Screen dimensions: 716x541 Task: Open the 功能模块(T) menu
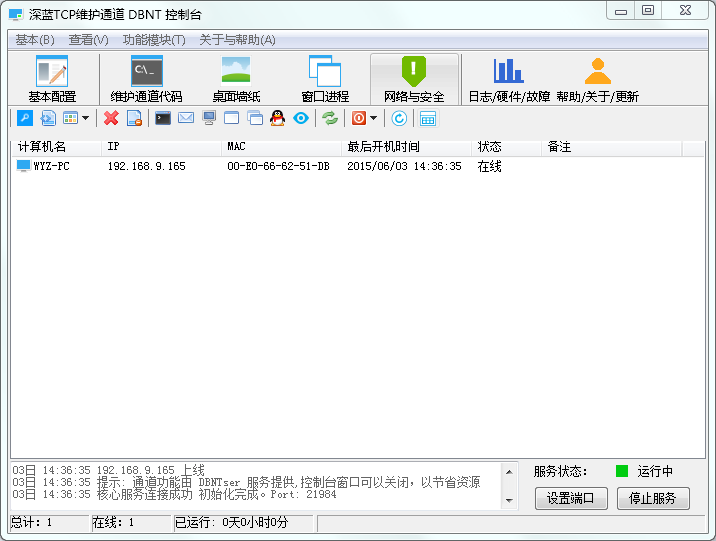pyautogui.click(x=154, y=40)
